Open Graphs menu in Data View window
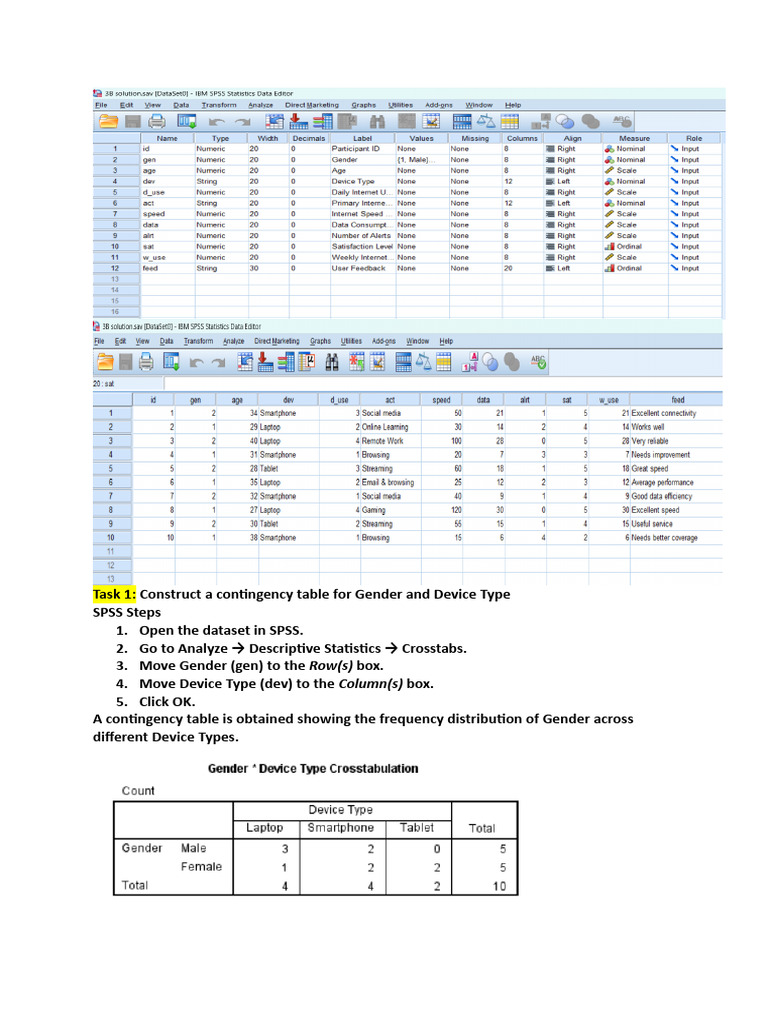This screenshot has width=768, height=1024. tap(320, 341)
